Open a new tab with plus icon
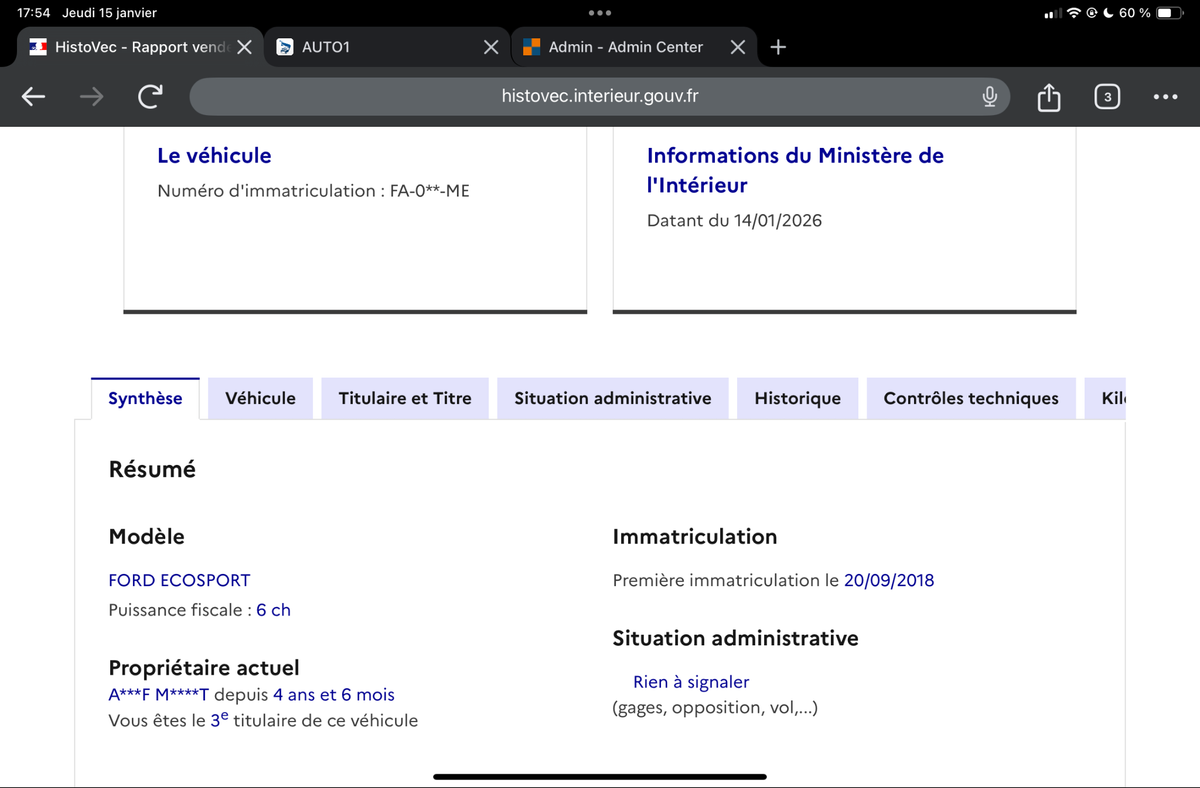The height and width of the screenshot is (788, 1200). (780, 47)
